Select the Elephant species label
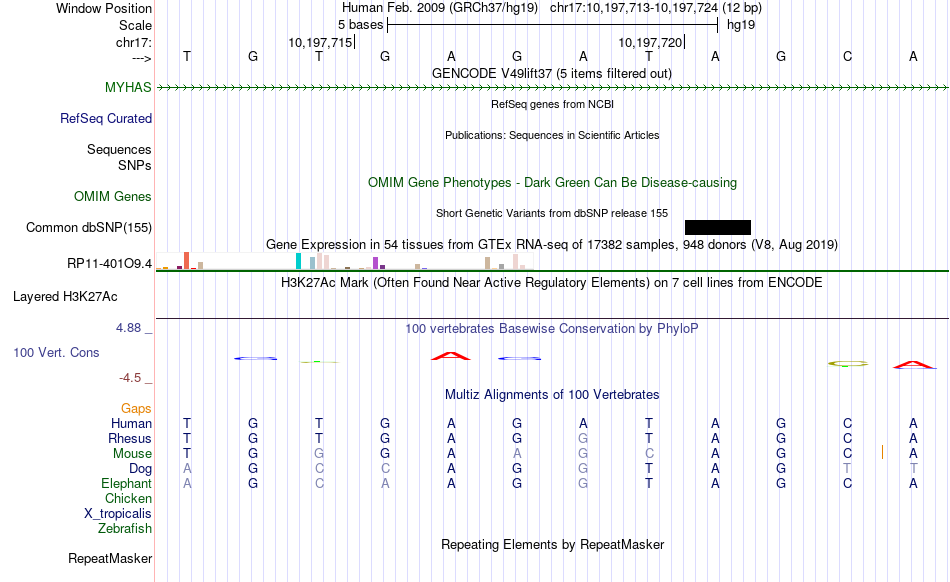 click(127, 483)
